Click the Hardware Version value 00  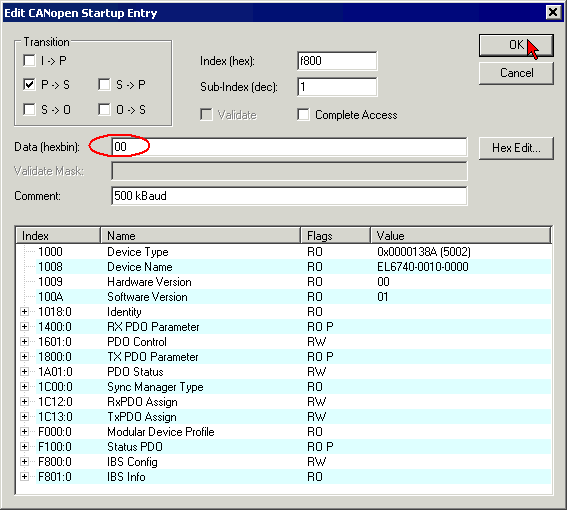[x=383, y=282]
